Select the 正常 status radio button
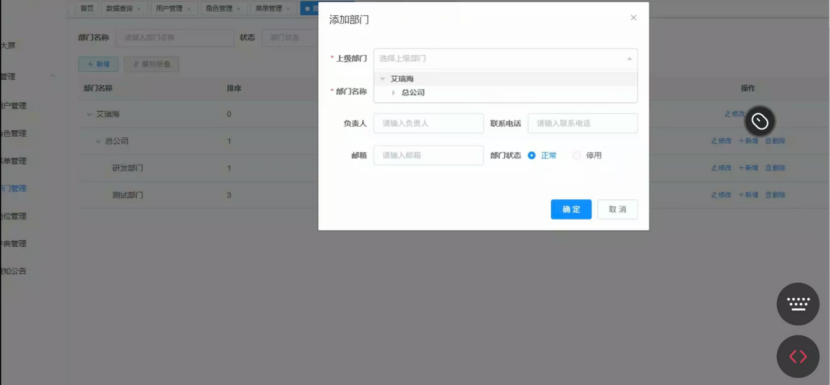Image resolution: width=830 pixels, height=385 pixels. (531, 156)
